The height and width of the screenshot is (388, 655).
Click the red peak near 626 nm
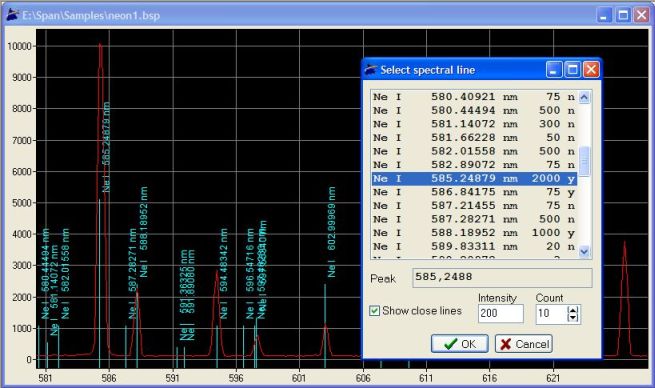tap(624, 299)
